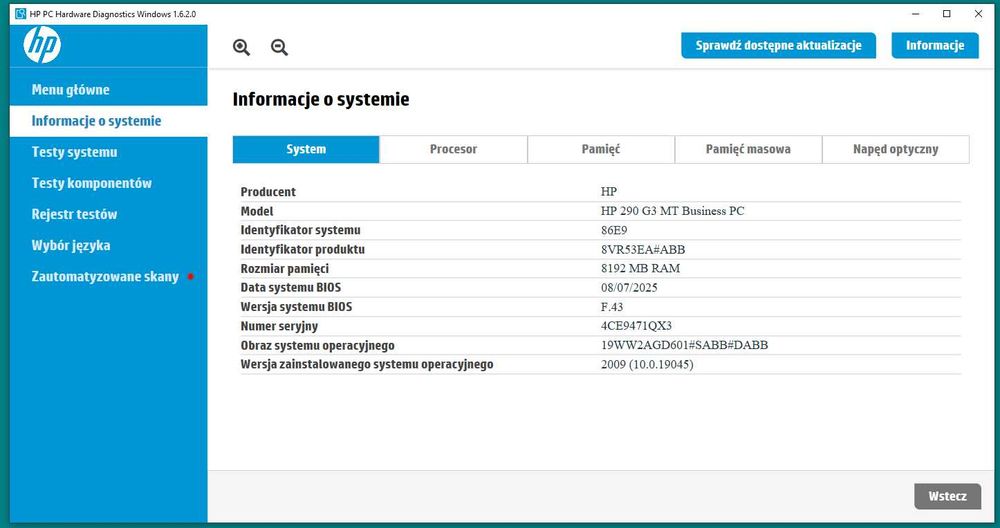Switch to the Pamięć tab
1000x528 pixels.
601,149
